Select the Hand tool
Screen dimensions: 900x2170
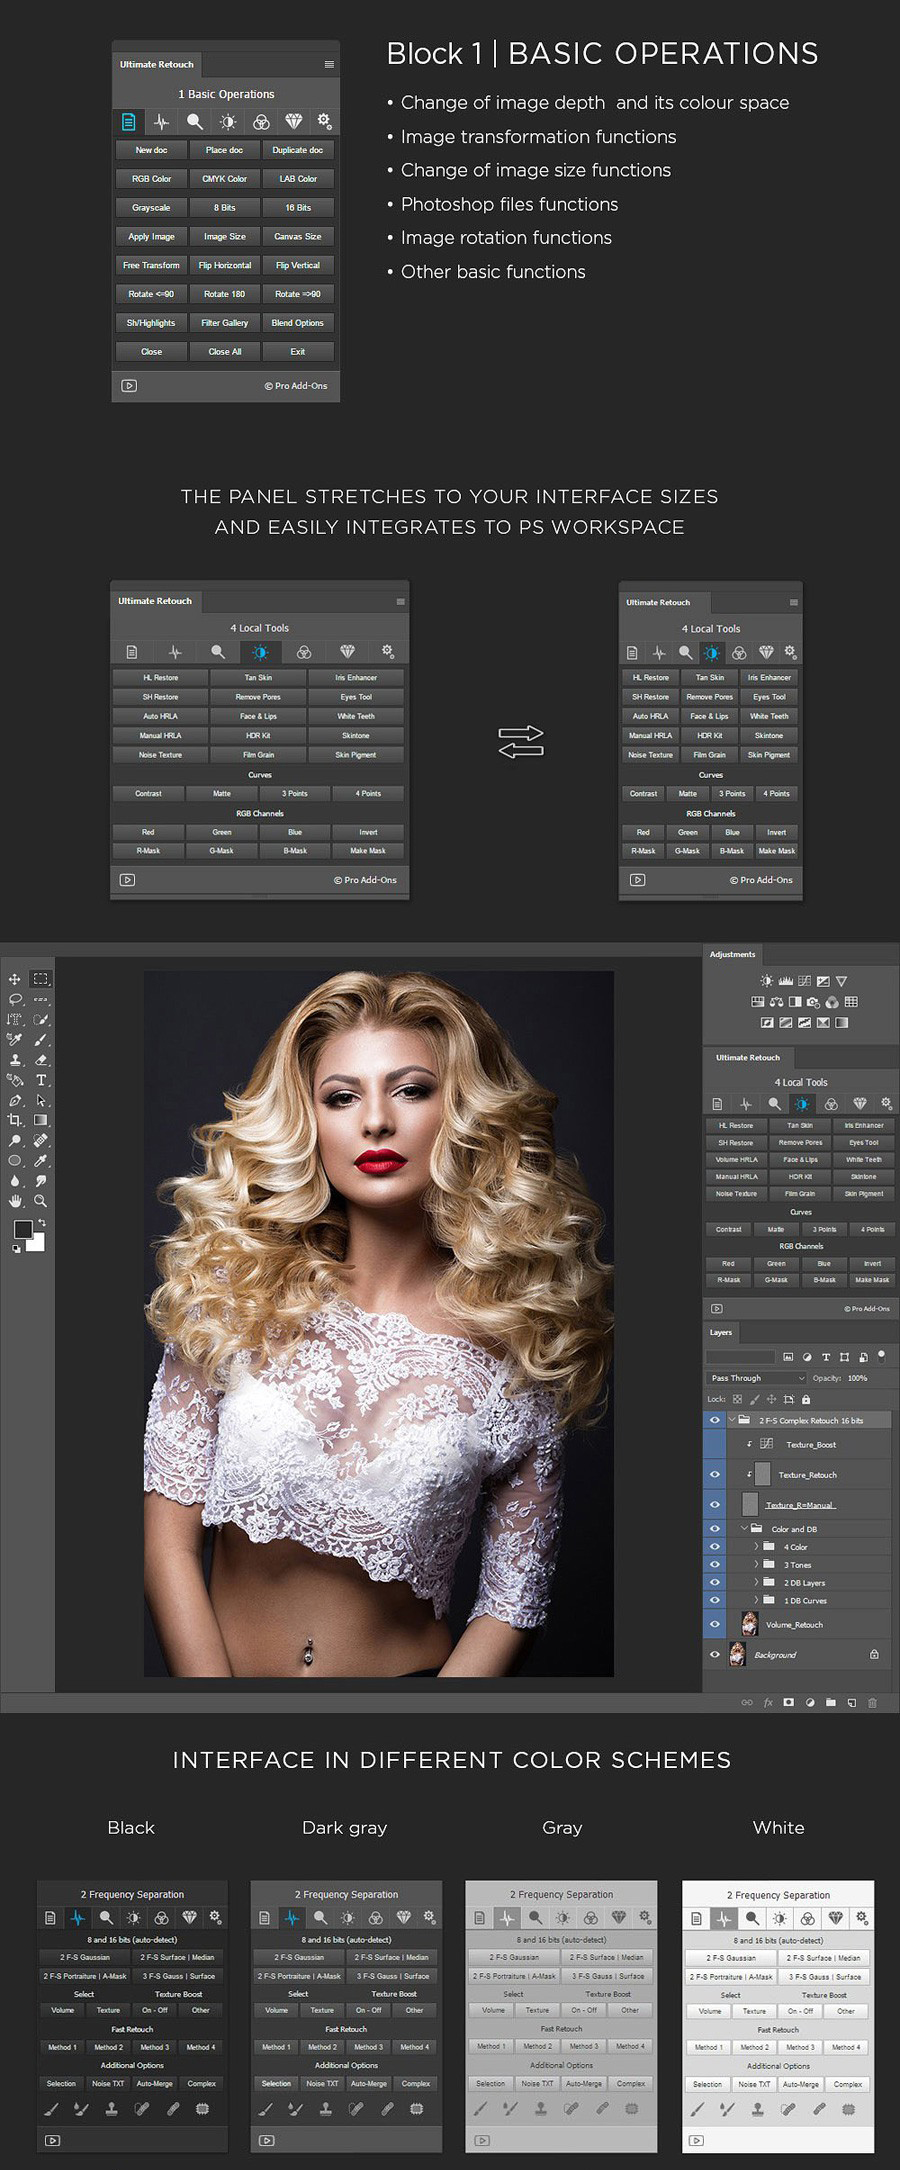click(x=15, y=1201)
